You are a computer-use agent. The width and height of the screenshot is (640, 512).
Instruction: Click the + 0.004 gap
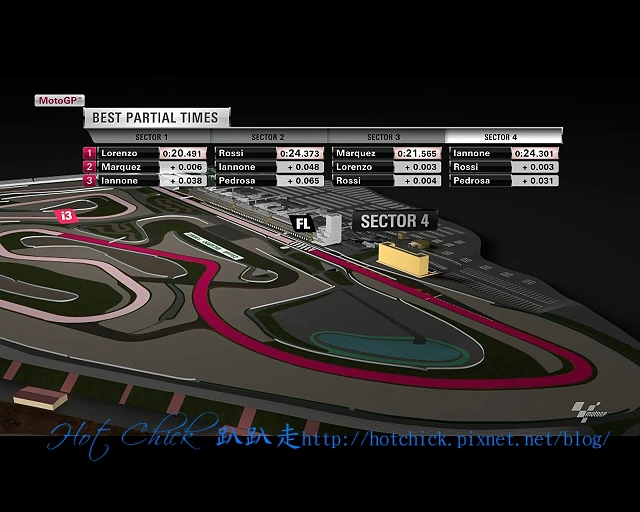(x=417, y=180)
